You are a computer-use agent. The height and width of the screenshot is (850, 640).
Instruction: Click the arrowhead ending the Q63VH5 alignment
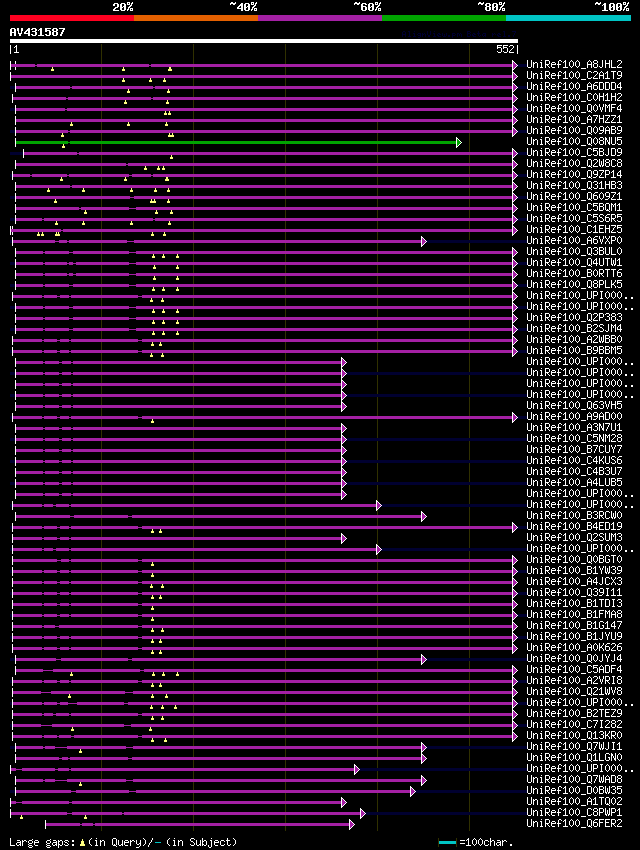pyautogui.click(x=344, y=407)
